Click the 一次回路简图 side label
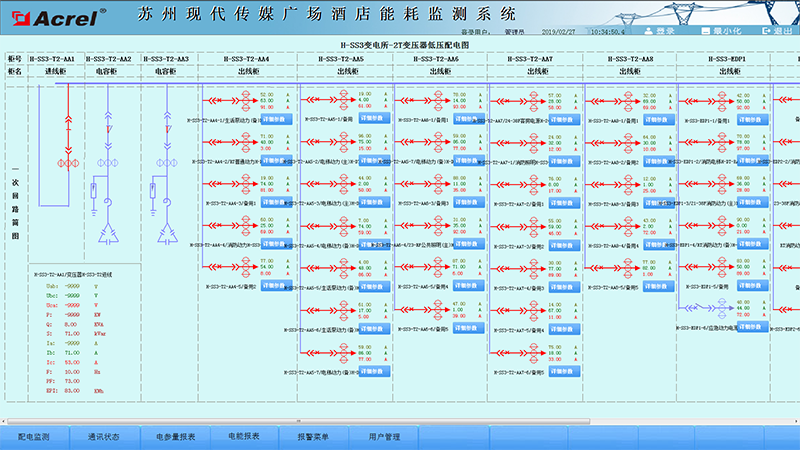 click(15, 203)
